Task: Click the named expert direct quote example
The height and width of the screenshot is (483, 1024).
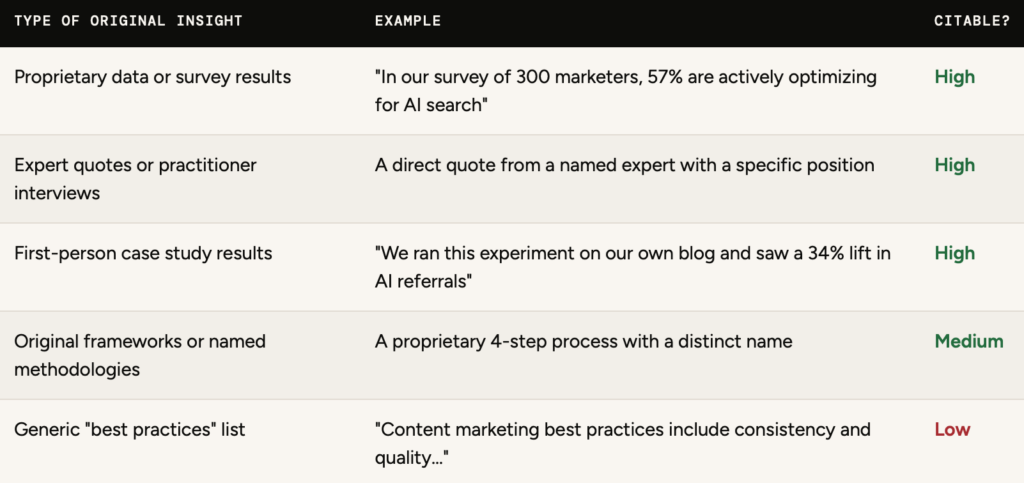Action: pyautogui.click(x=624, y=165)
